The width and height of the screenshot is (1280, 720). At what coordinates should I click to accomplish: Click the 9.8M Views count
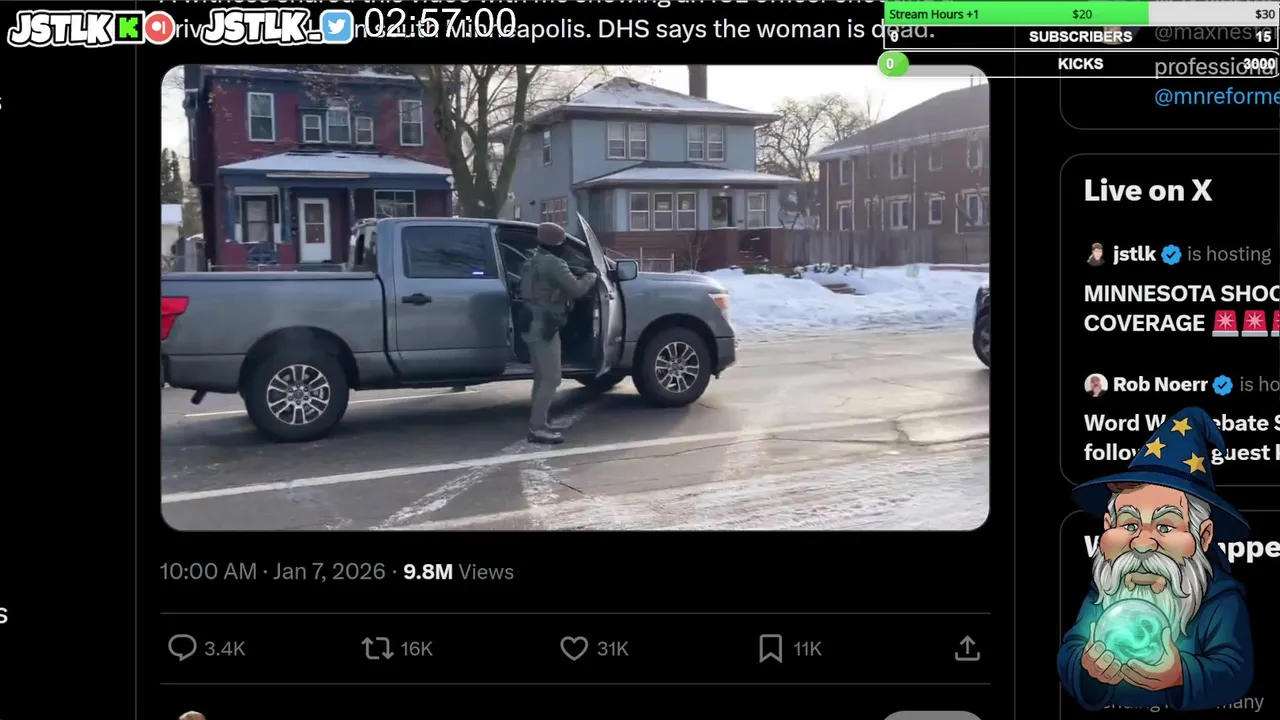pyautogui.click(x=458, y=572)
